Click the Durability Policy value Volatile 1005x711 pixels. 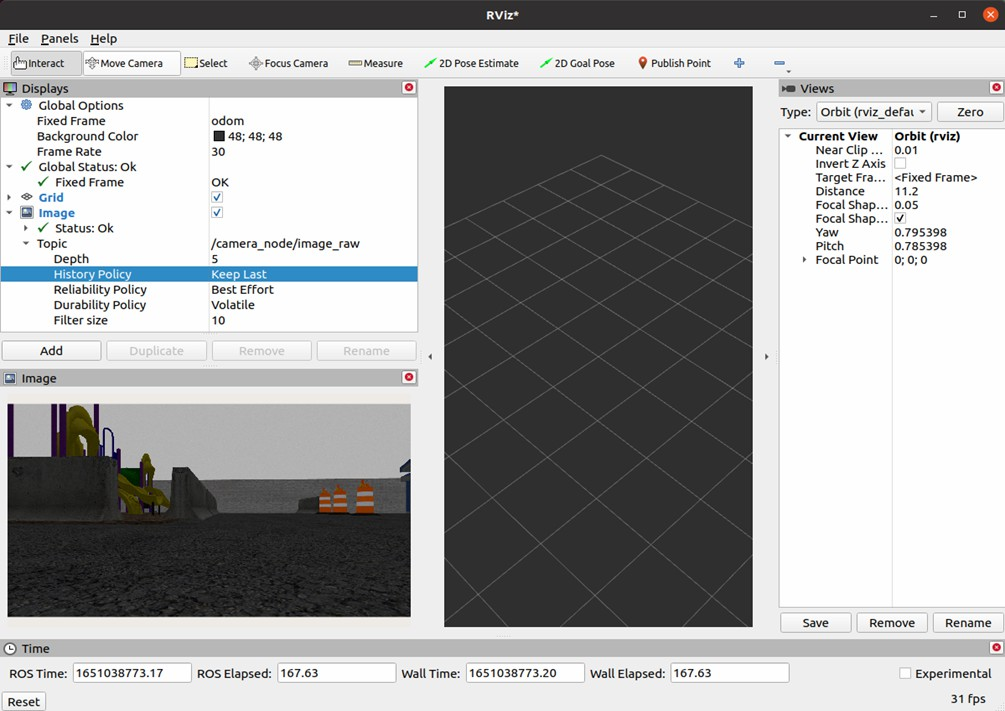233,305
